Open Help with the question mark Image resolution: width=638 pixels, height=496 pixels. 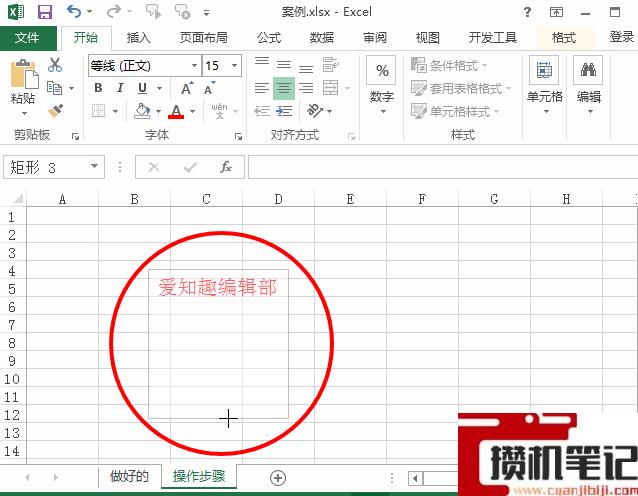pos(527,12)
